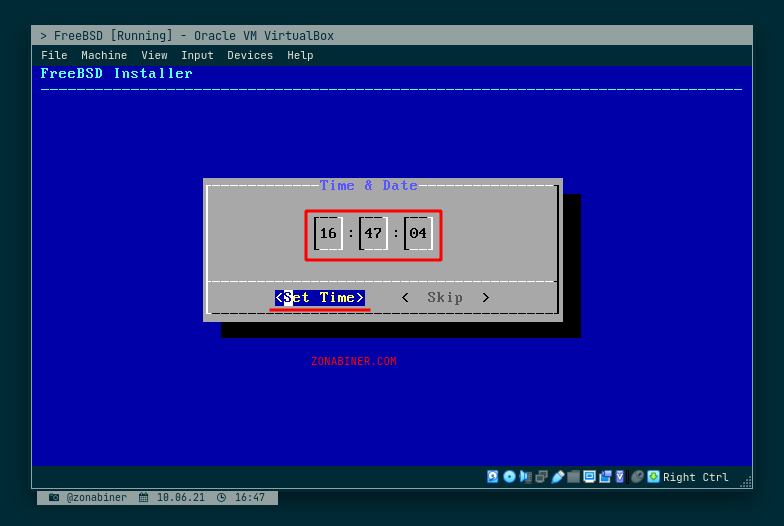This screenshot has height=526, width=784.
Task: Click the network adapters status icon
Action: pos(541,476)
